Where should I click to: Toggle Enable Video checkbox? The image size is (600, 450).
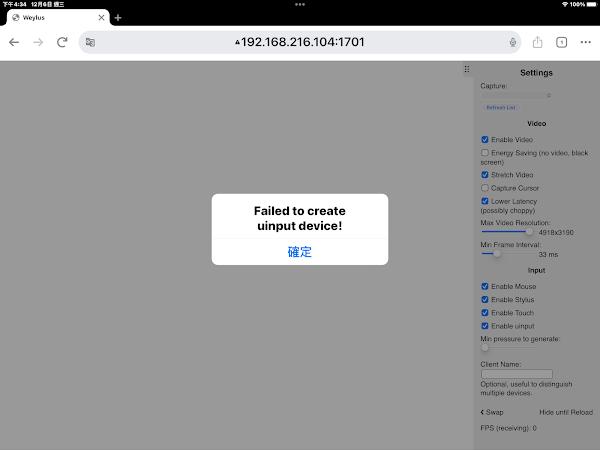485,139
